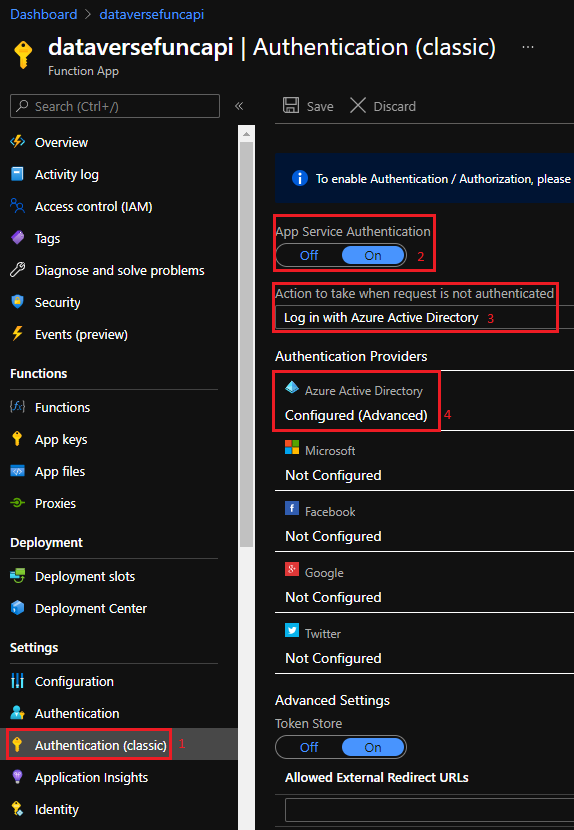Image resolution: width=574 pixels, height=830 pixels.
Task: Click the App keys key icon
Action: (x=17, y=439)
